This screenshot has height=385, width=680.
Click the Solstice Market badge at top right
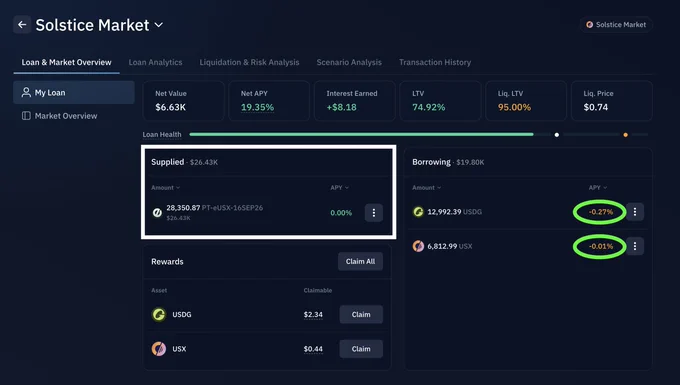[x=616, y=25]
